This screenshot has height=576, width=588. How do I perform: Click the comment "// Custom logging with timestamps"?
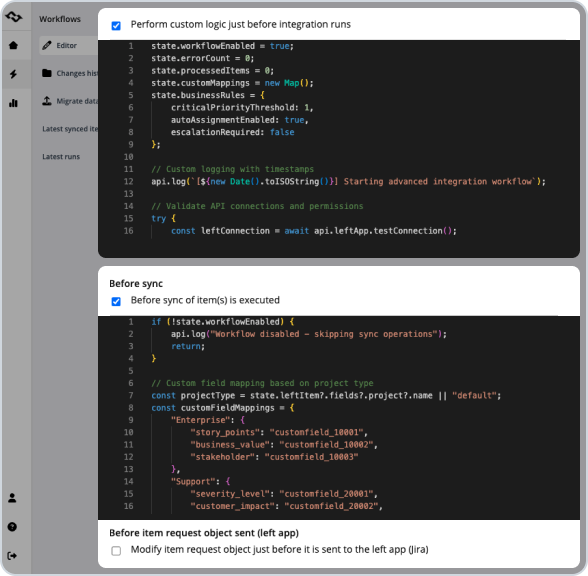pyautogui.click(x=232, y=169)
